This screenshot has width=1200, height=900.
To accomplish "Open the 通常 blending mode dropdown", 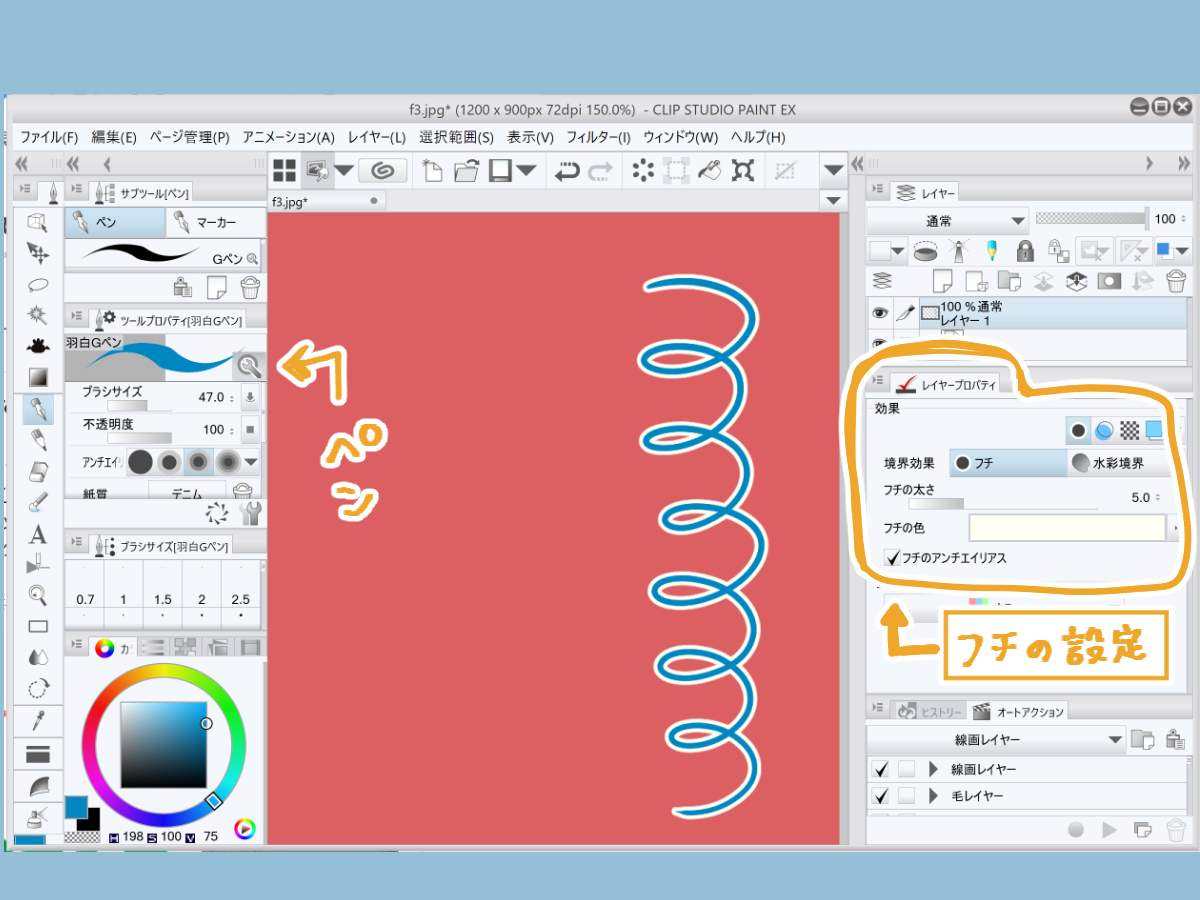I will point(947,220).
